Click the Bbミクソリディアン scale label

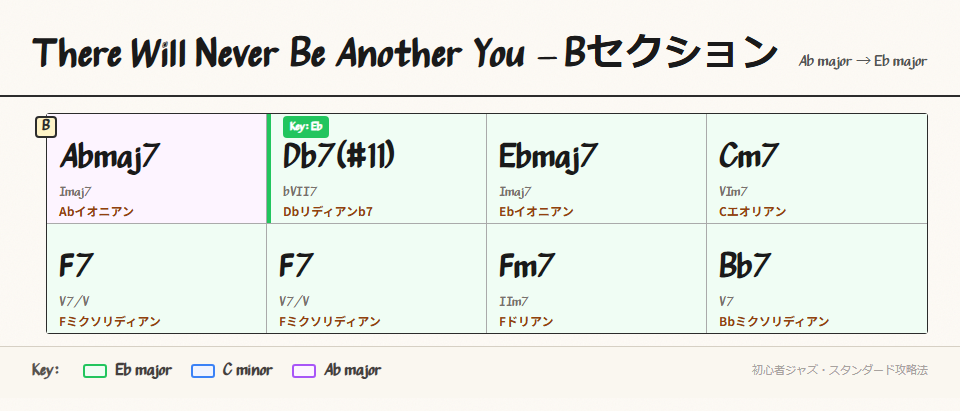pyautogui.click(x=774, y=321)
